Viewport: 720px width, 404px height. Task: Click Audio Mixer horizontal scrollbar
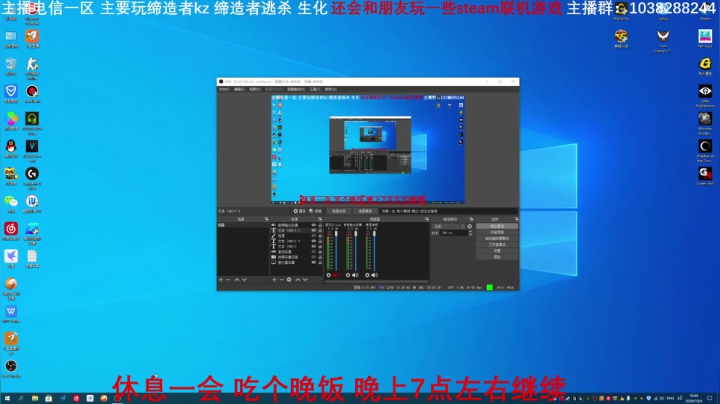coord(377,281)
